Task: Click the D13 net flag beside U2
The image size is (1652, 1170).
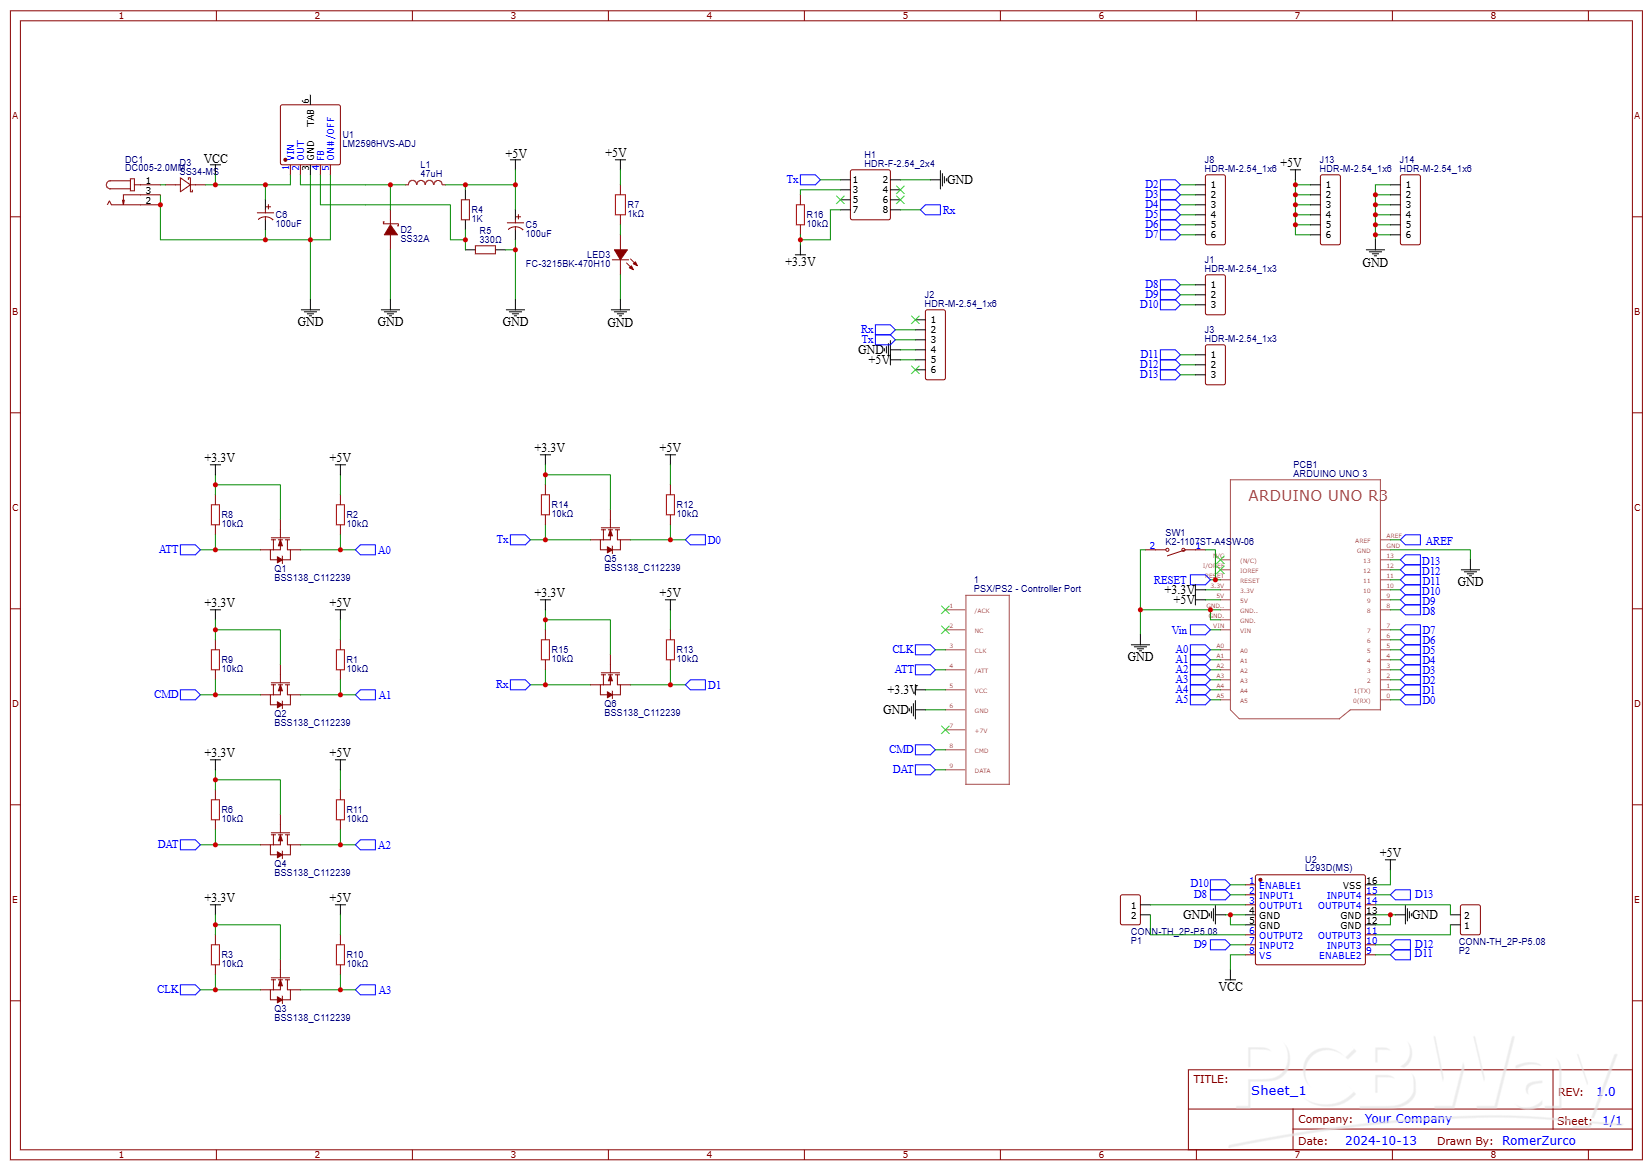Action: 1412,895
